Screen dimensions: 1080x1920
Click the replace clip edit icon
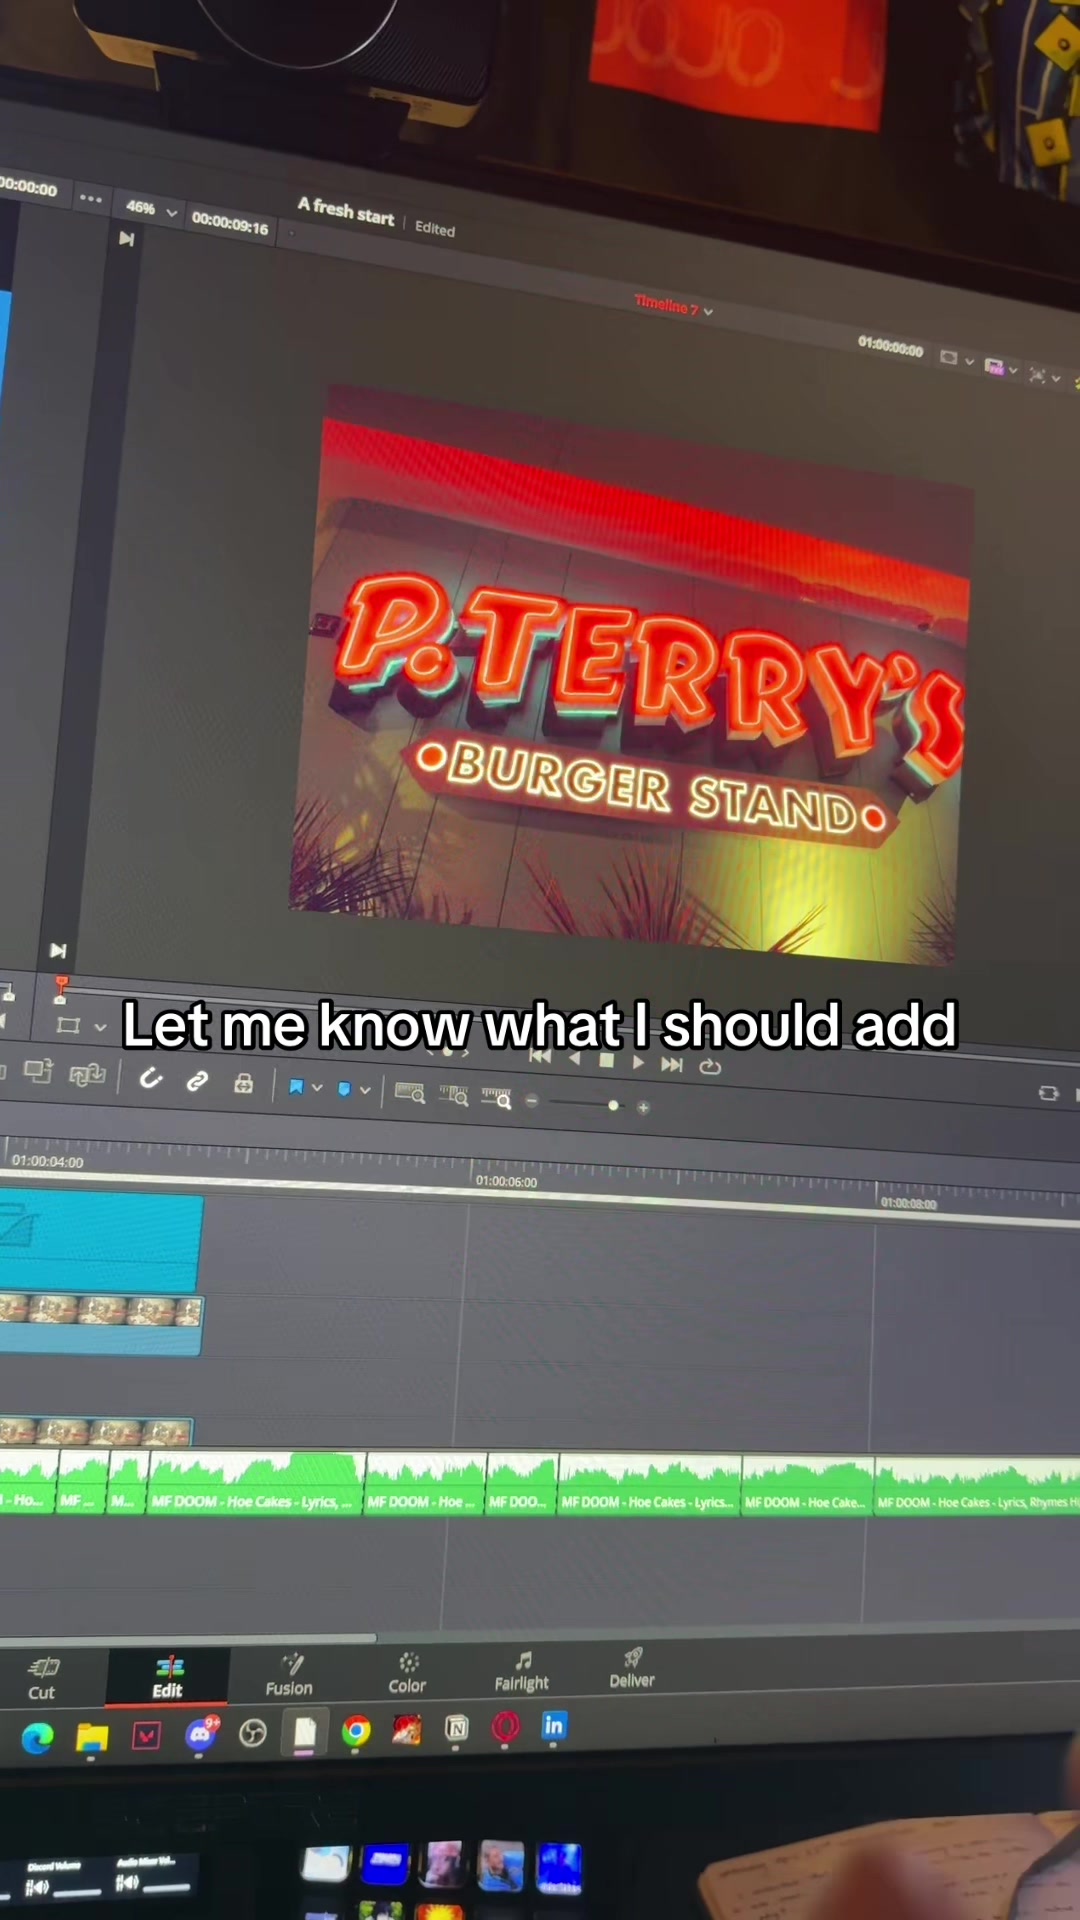point(88,1074)
